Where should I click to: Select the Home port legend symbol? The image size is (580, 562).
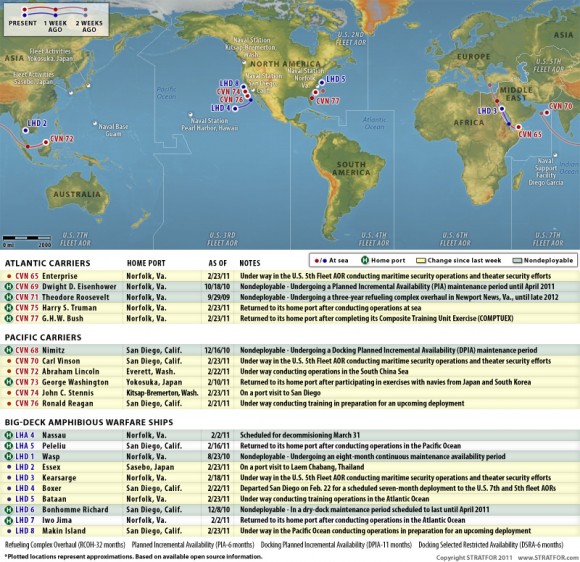(365, 260)
